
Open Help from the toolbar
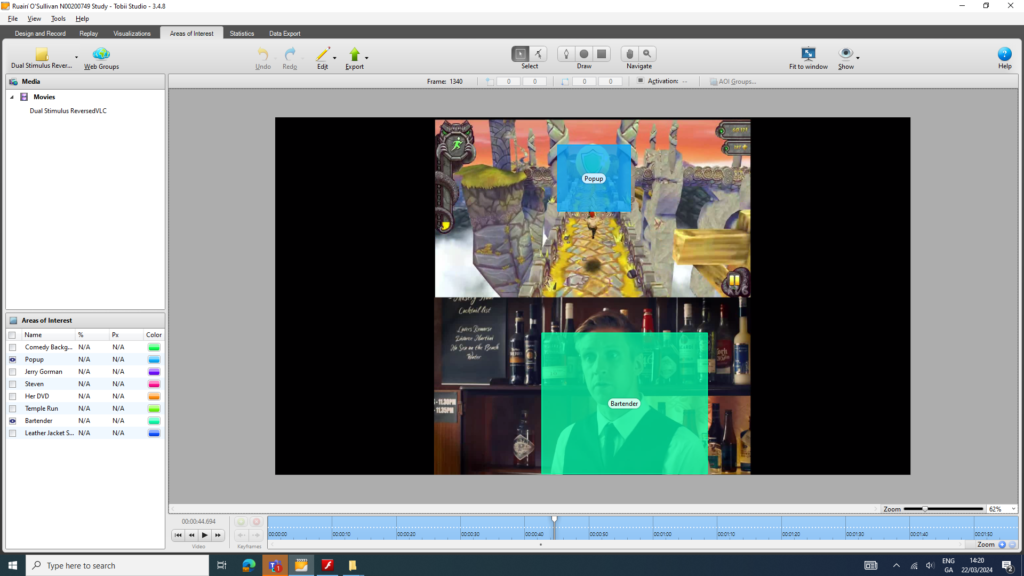point(1004,54)
